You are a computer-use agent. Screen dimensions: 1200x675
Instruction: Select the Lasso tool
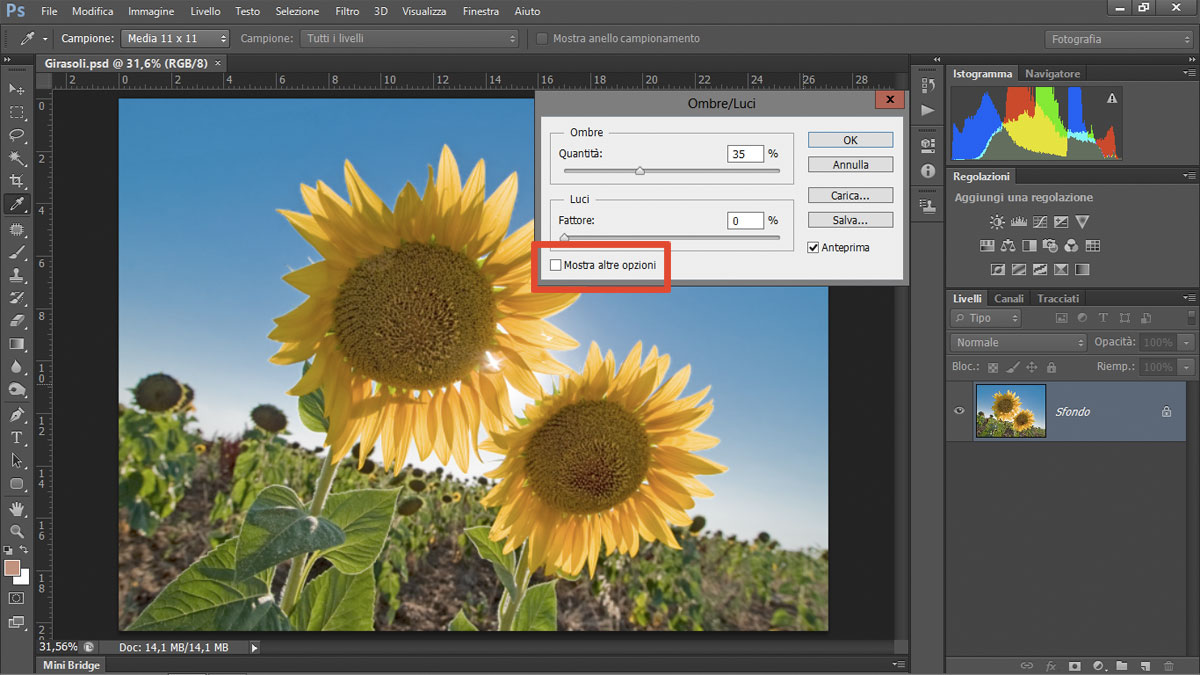17,135
